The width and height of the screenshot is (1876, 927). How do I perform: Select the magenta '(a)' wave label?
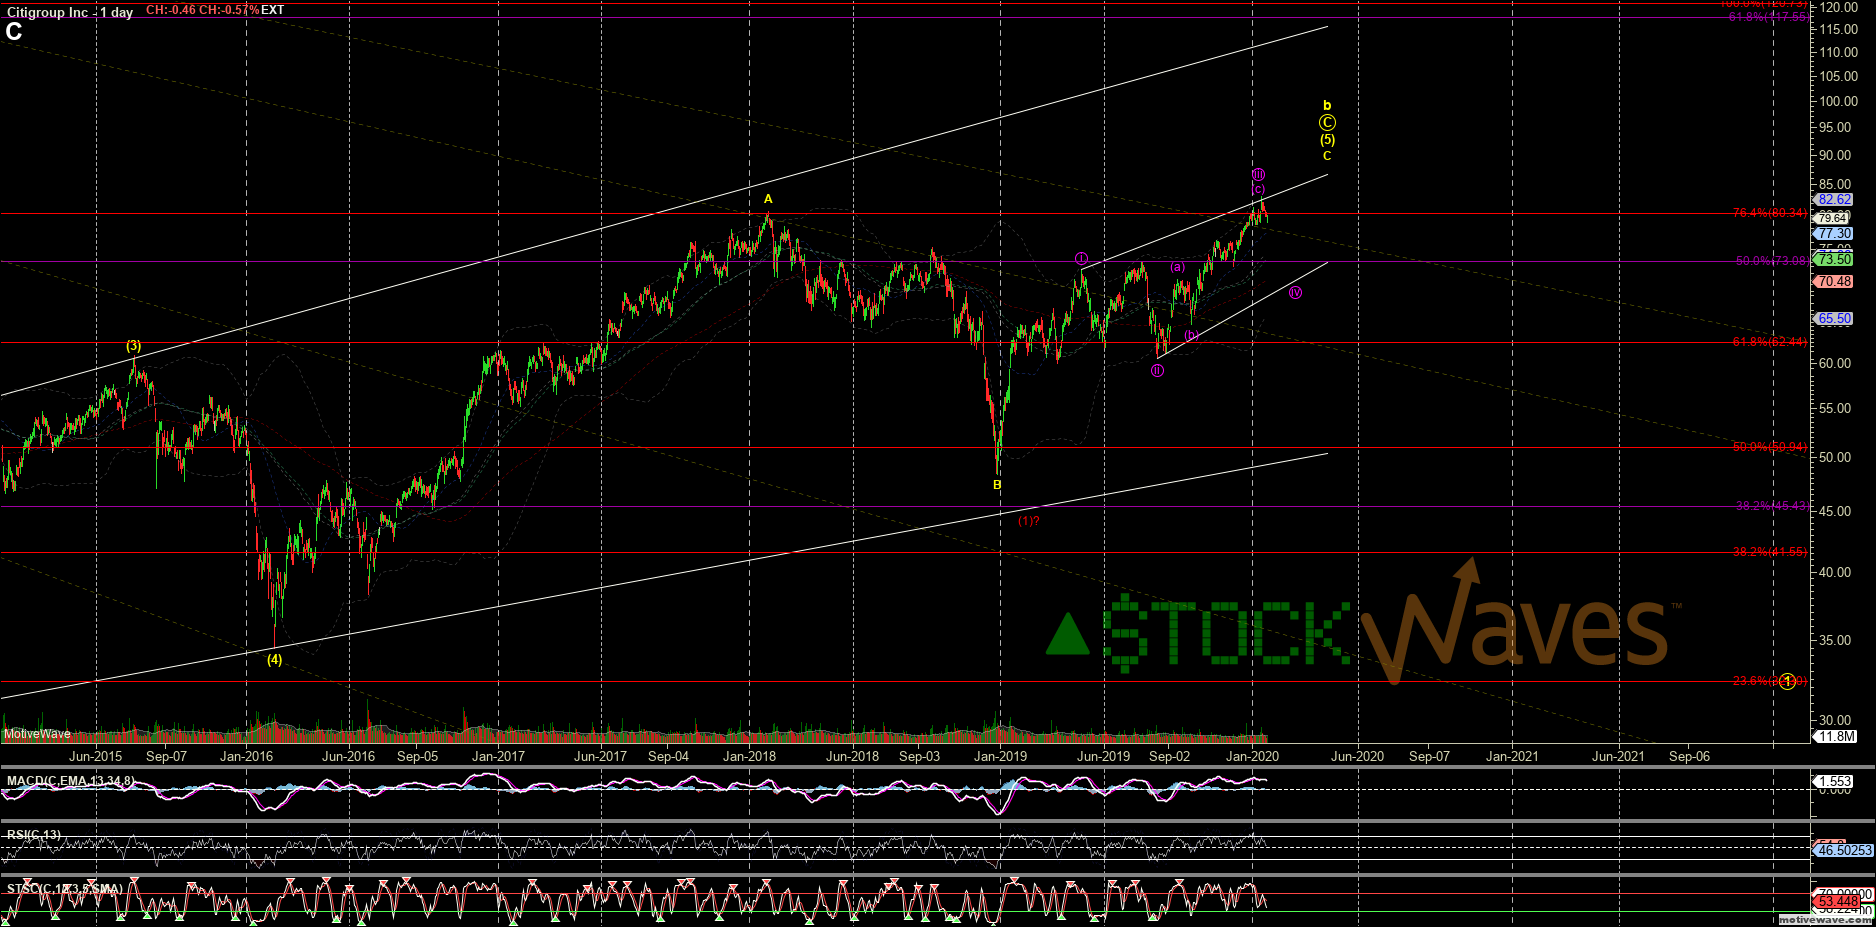[1178, 267]
